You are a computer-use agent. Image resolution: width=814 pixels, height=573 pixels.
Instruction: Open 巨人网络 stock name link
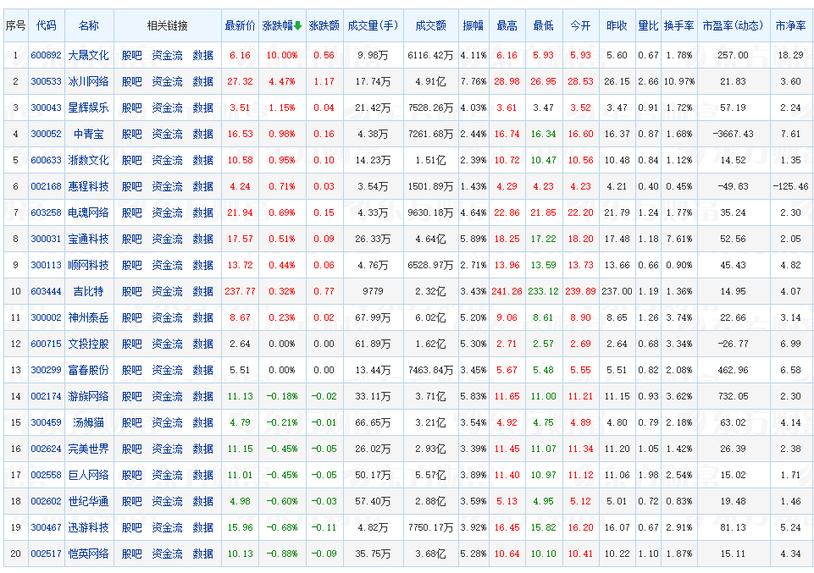click(88, 475)
